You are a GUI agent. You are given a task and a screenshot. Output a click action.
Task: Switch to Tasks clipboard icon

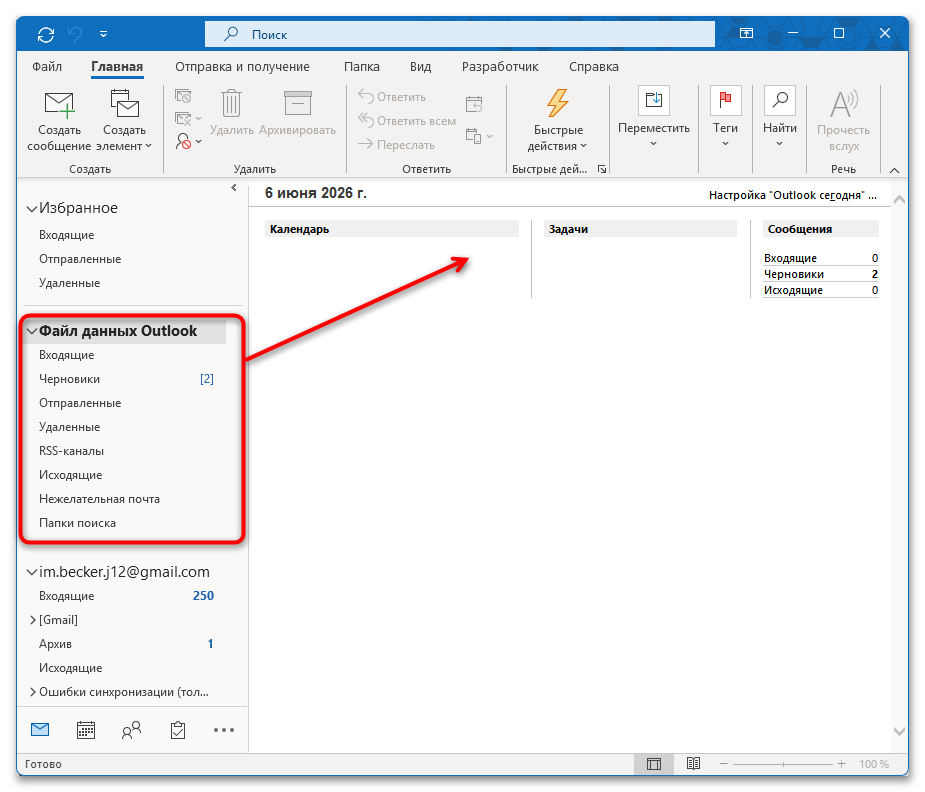(x=178, y=730)
